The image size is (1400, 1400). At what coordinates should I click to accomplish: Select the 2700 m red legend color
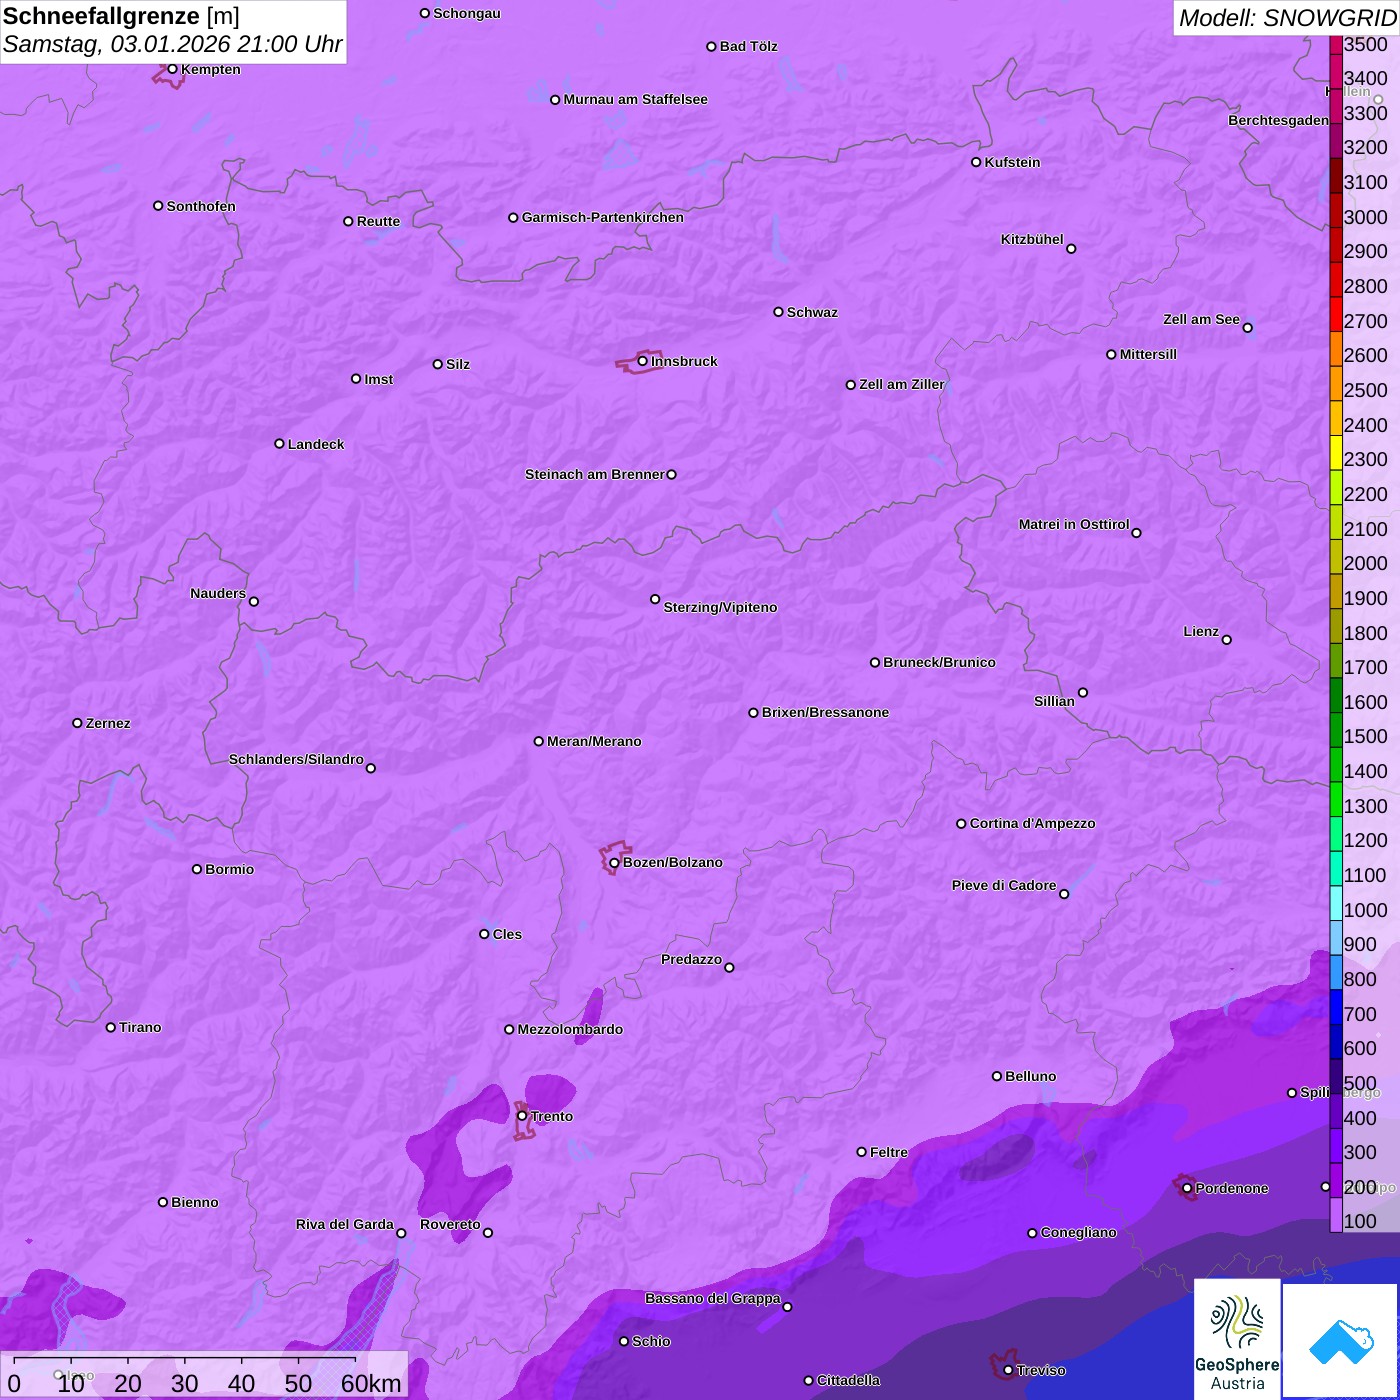click(1336, 314)
